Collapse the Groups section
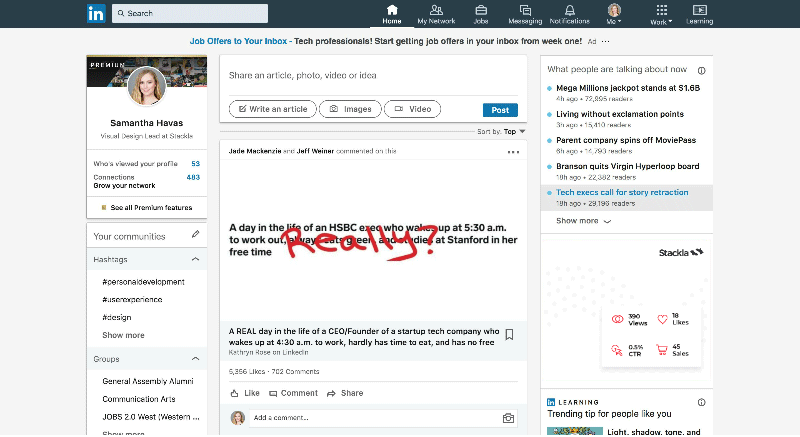The height and width of the screenshot is (437, 800). 195,359
